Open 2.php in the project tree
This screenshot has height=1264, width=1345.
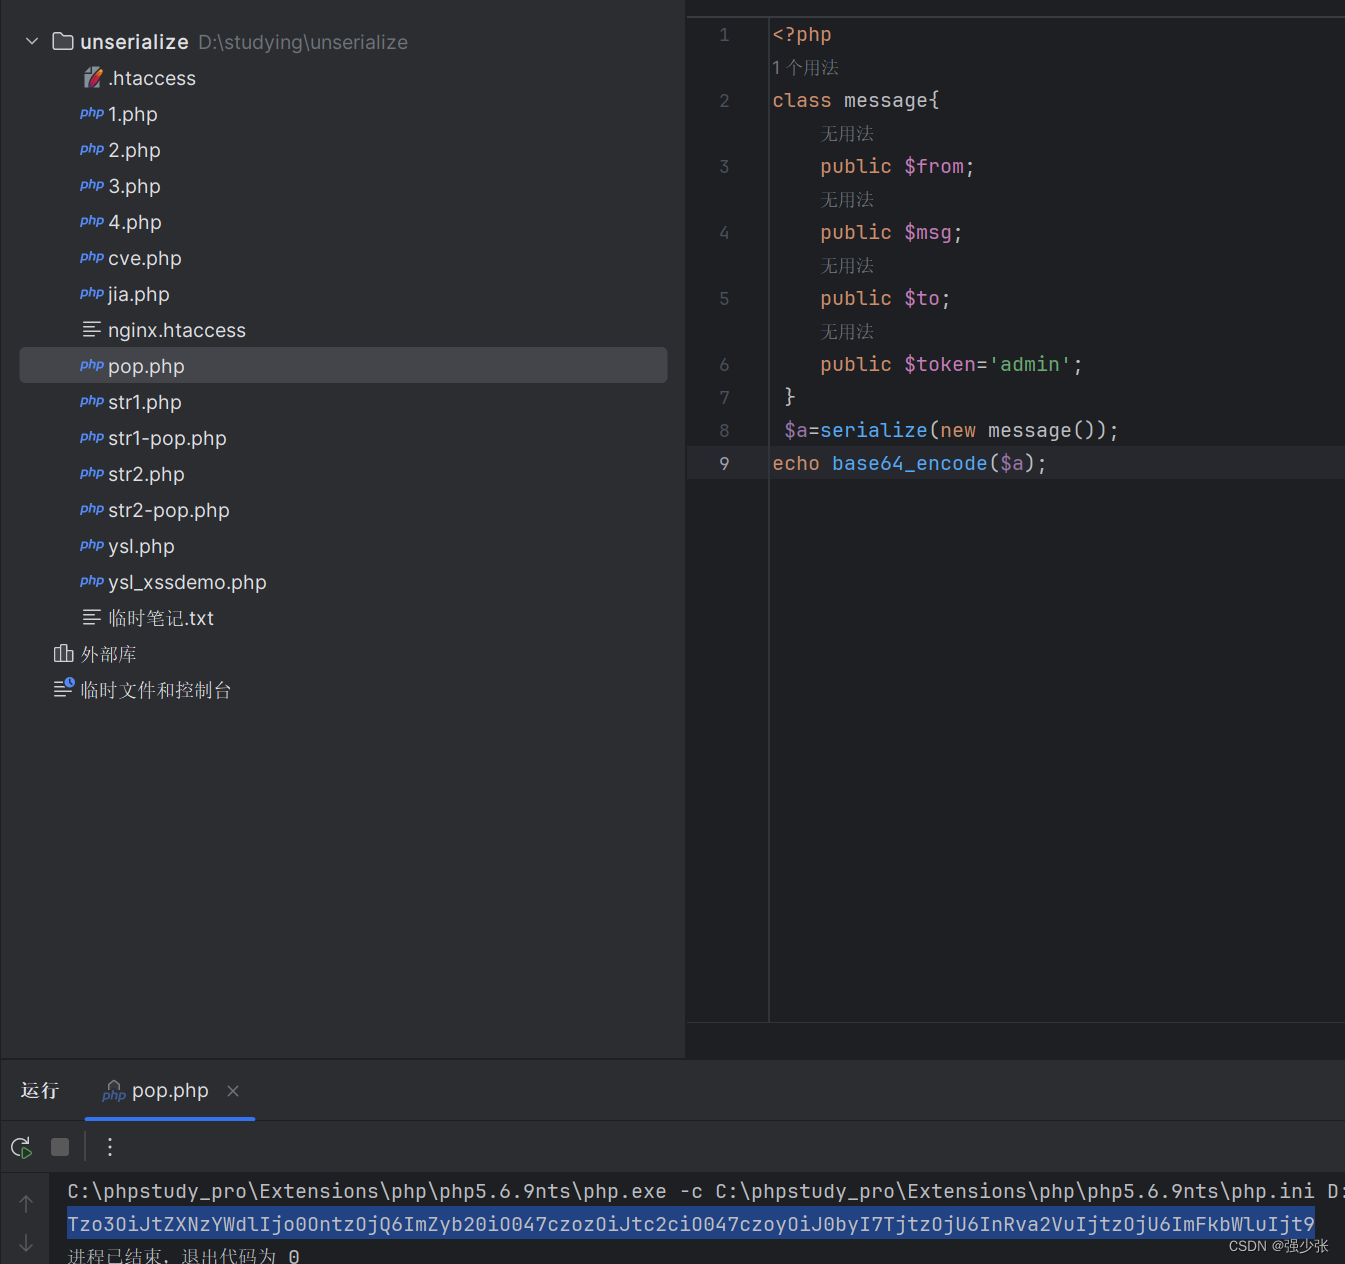tap(134, 150)
